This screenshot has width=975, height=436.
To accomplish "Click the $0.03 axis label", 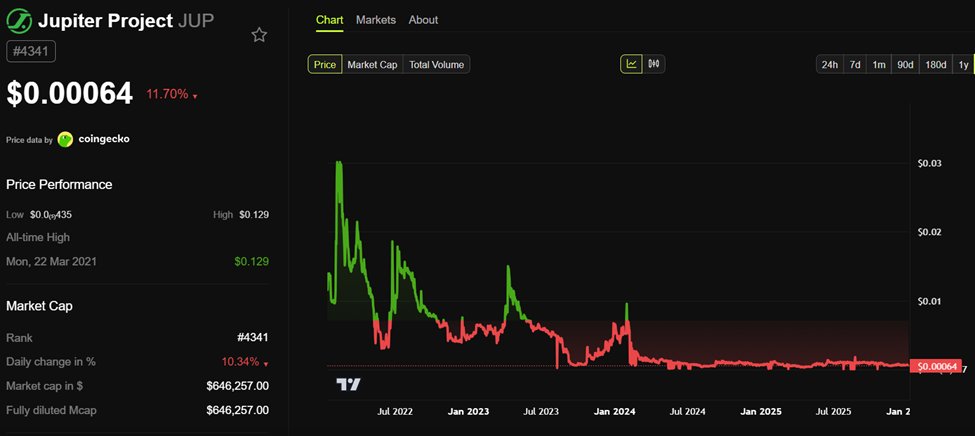I will pyautogui.click(x=929, y=164).
